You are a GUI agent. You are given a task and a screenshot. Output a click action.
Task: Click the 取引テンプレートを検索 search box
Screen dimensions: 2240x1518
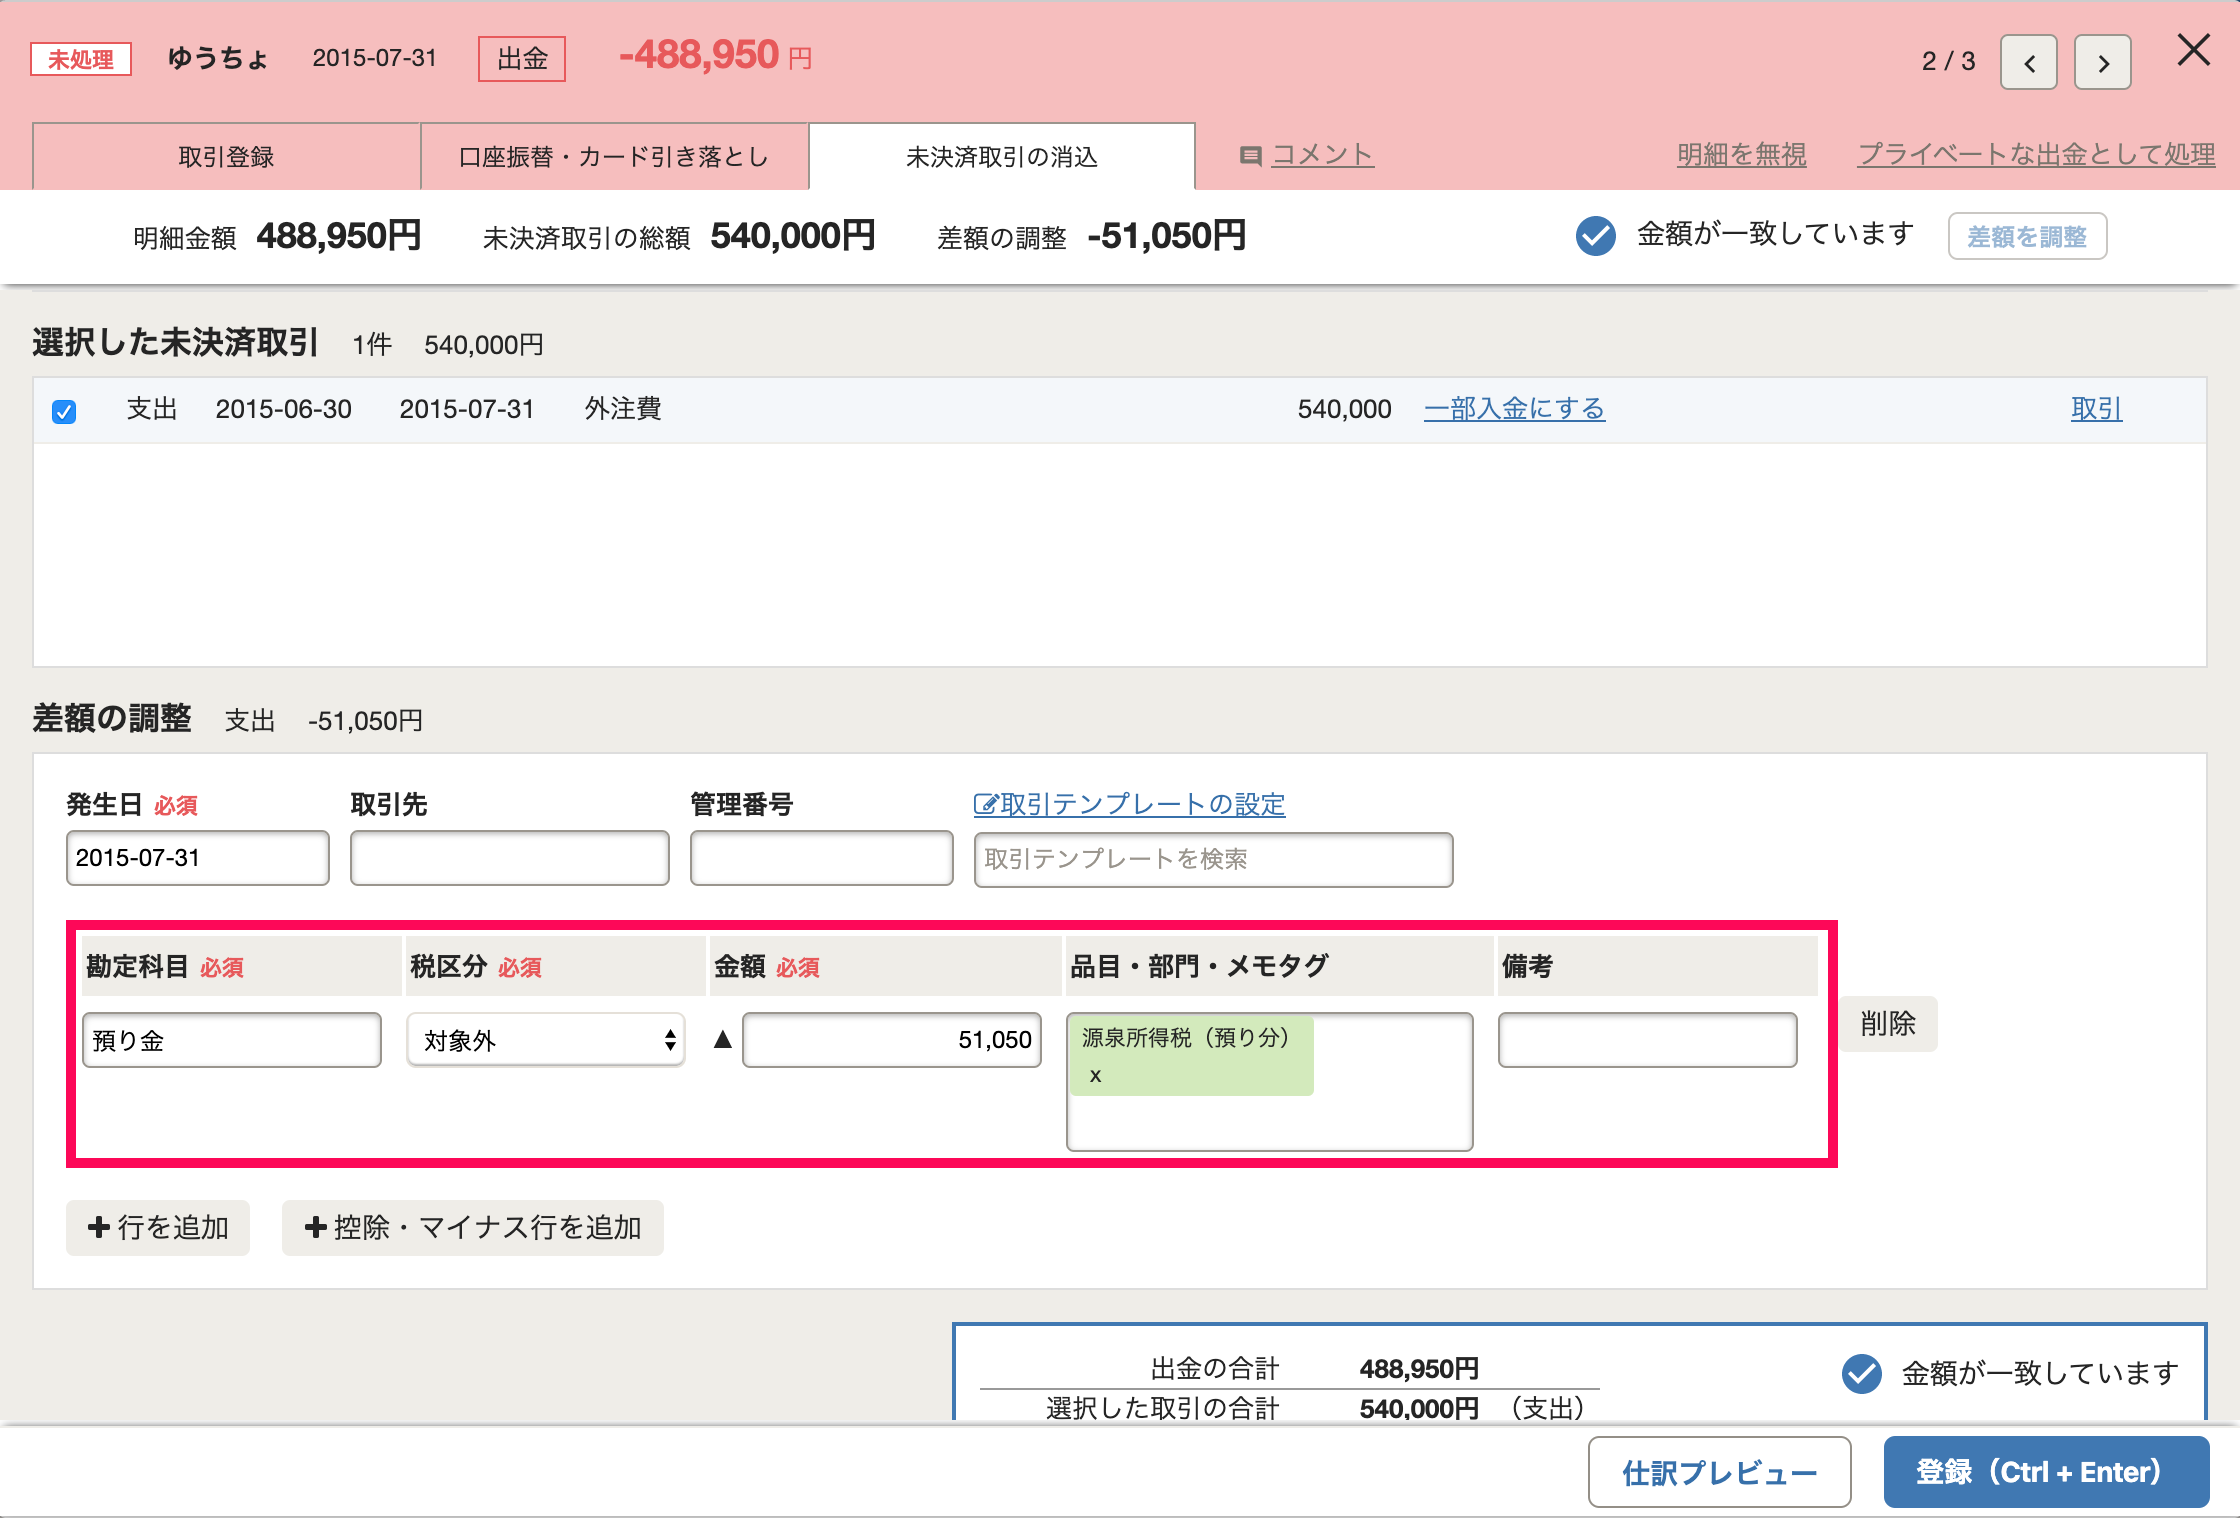(x=1213, y=859)
